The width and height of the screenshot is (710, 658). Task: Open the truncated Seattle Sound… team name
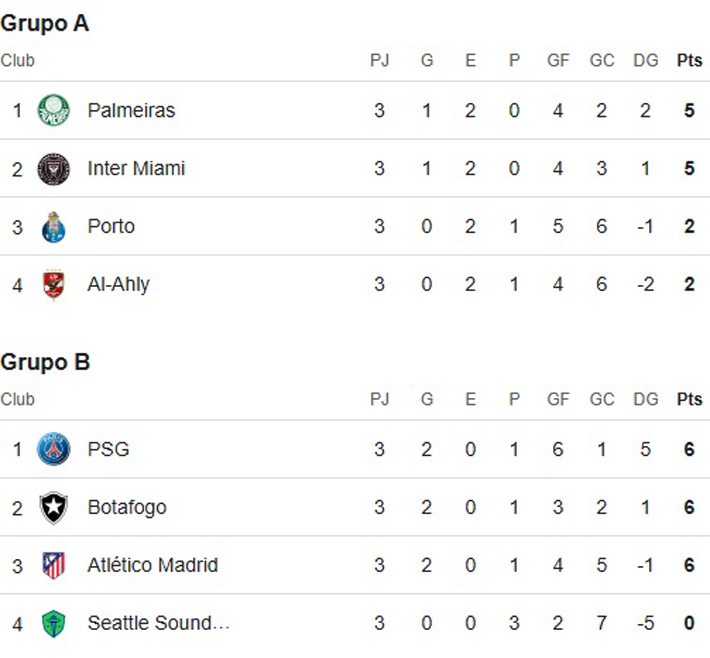pyautogui.click(x=158, y=623)
